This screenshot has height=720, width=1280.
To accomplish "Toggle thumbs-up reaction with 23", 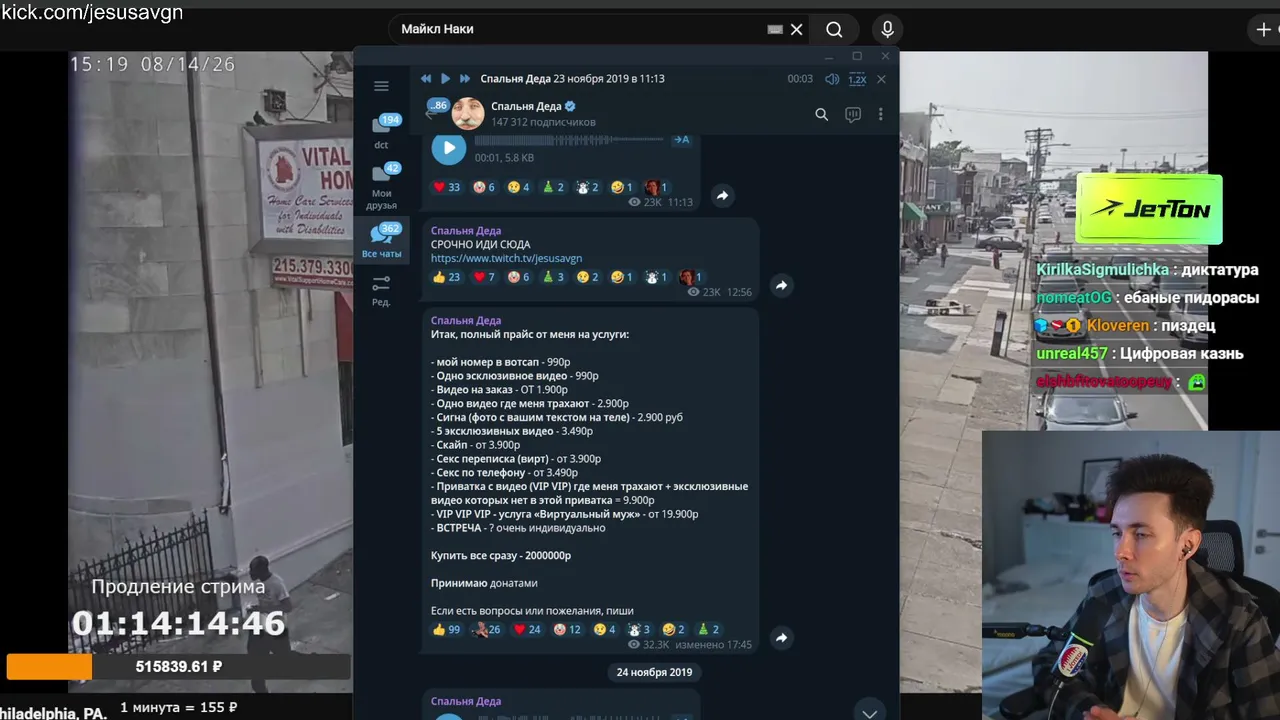I will (446, 277).
